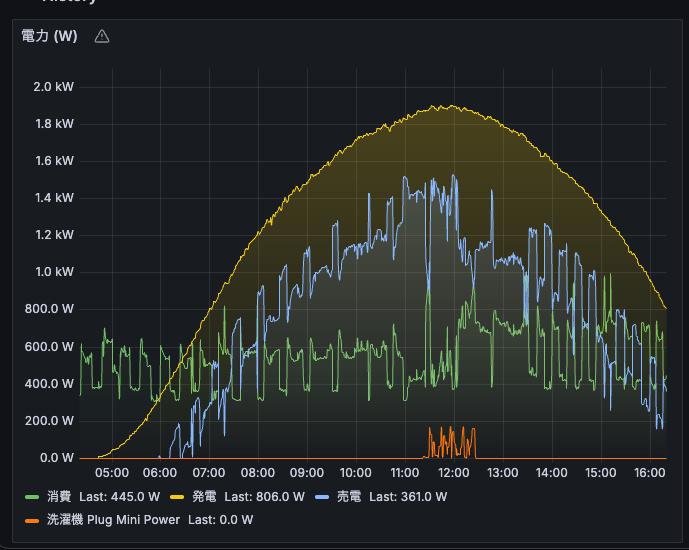Open the 電力 (W) panel title menu
The width and height of the screenshot is (689, 550).
[x=49, y=36]
